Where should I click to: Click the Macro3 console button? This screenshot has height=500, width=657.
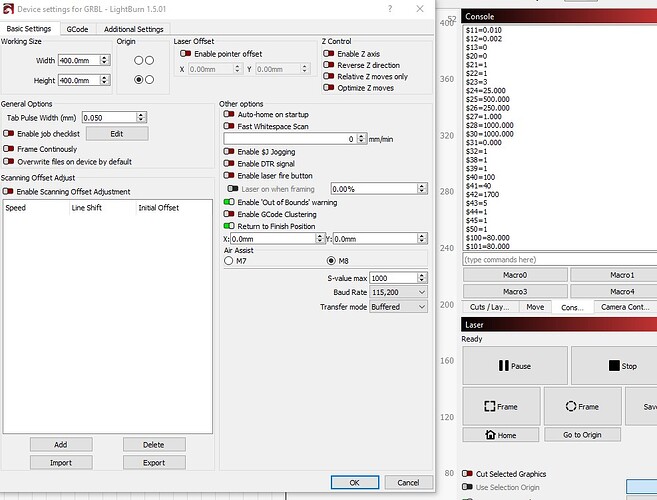click(x=515, y=291)
